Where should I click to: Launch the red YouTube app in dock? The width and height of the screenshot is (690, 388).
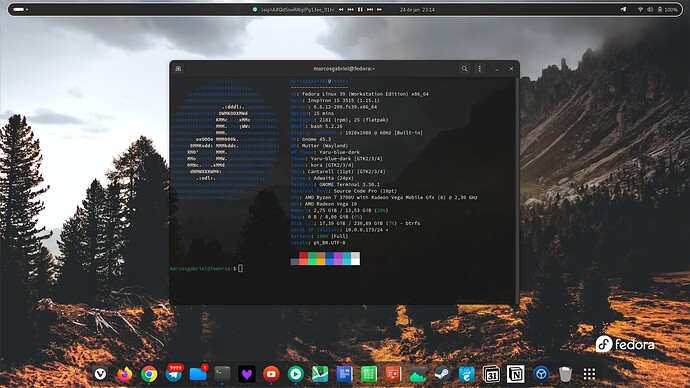(271, 374)
